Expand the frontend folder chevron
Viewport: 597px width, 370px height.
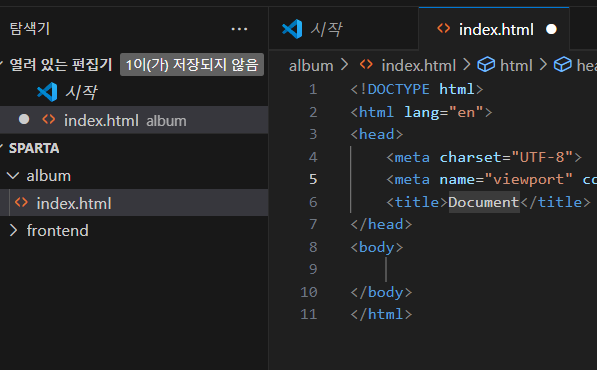pos(13,230)
